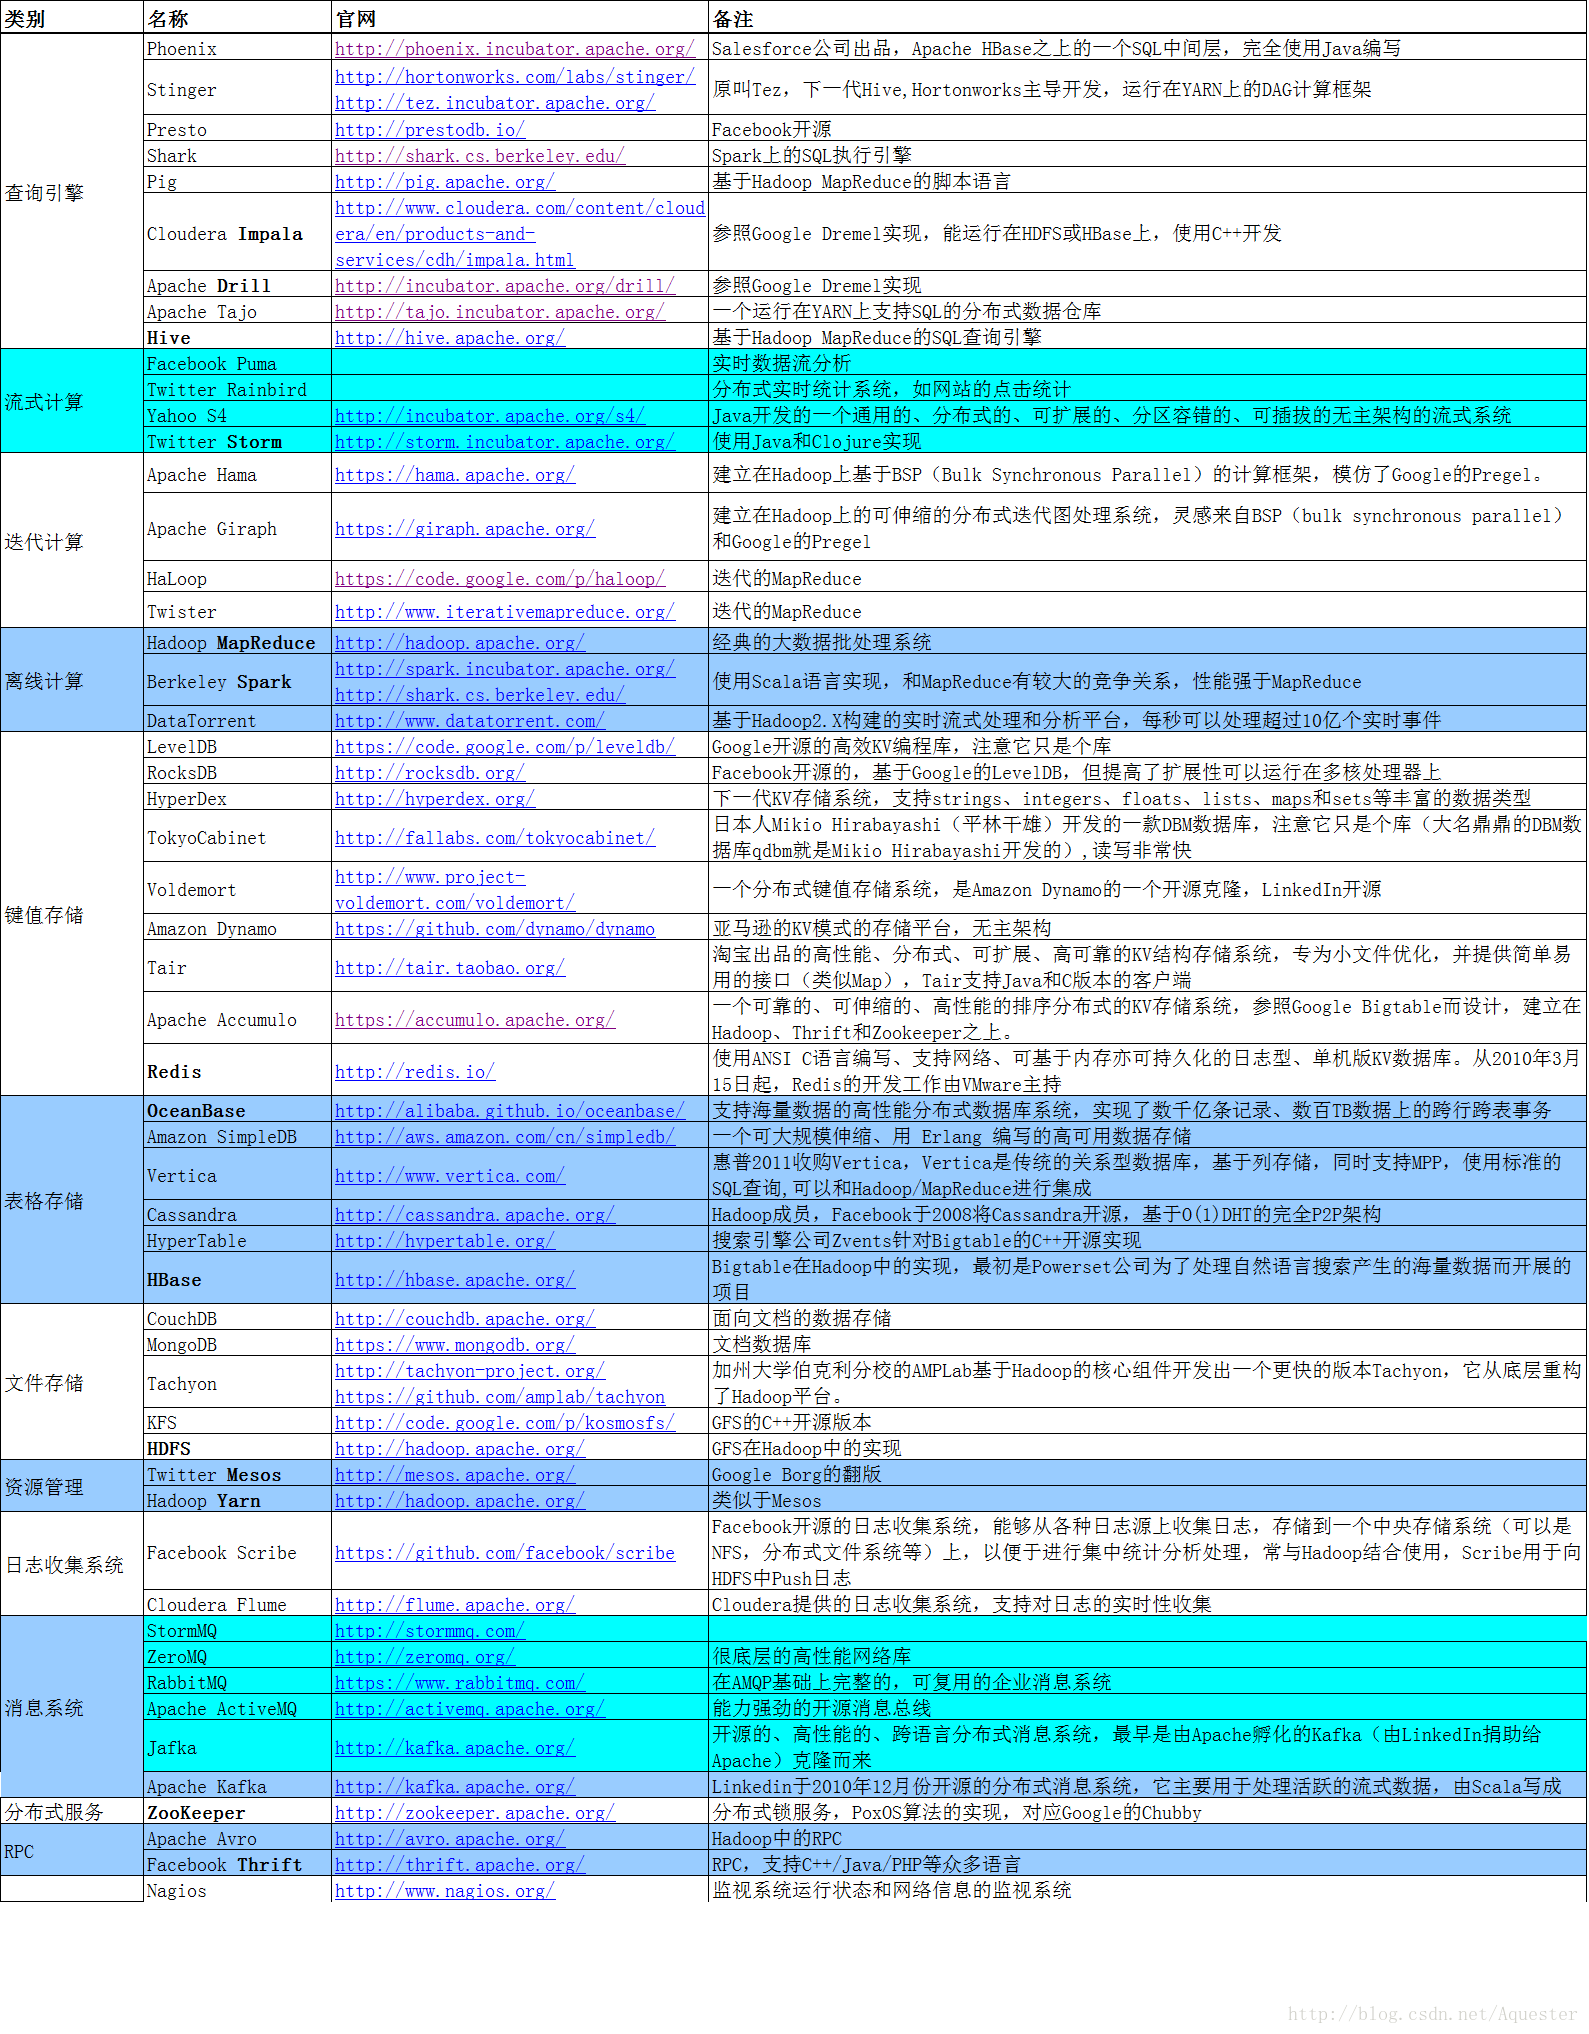Open the giraph.apache.org link

[464, 529]
